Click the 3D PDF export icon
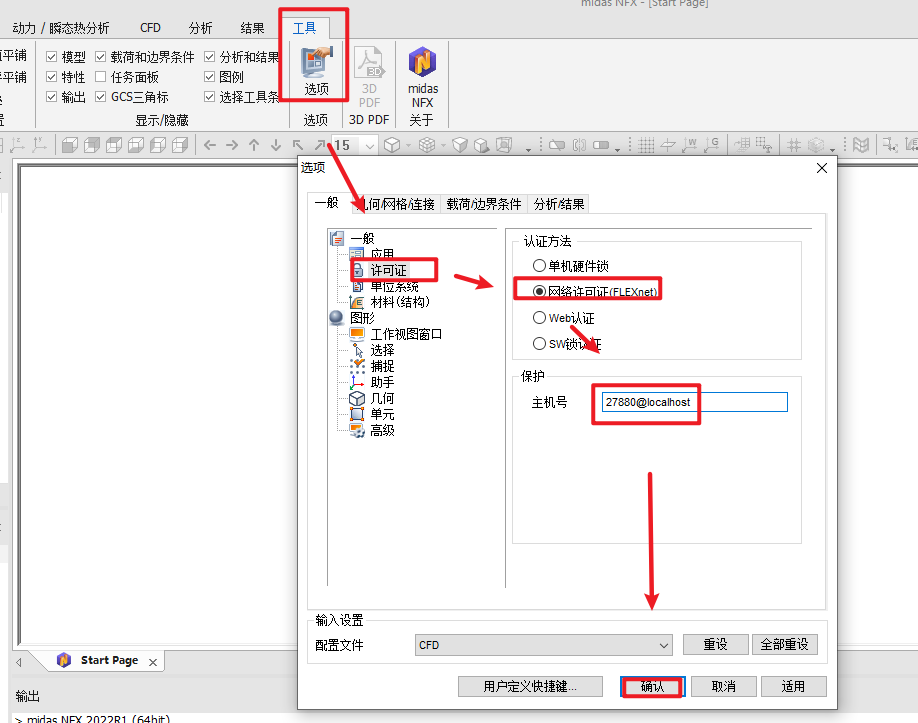The width and height of the screenshot is (918, 723). click(369, 77)
